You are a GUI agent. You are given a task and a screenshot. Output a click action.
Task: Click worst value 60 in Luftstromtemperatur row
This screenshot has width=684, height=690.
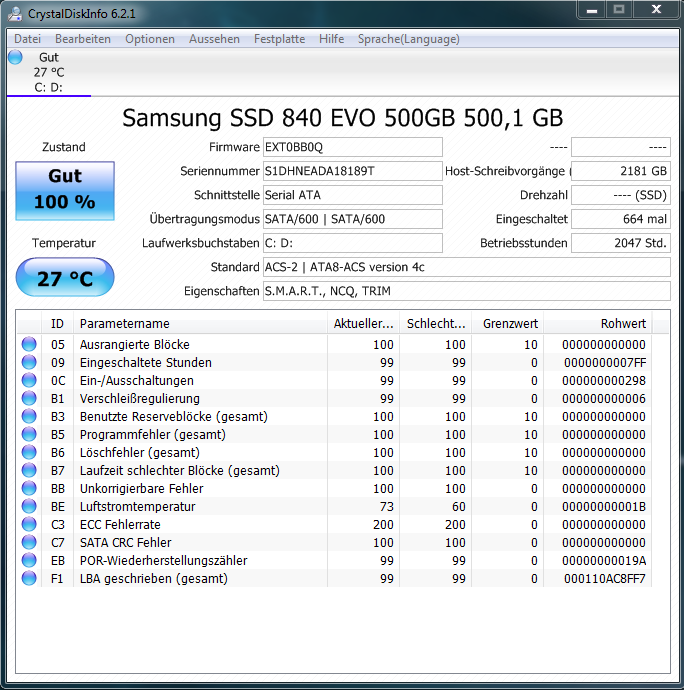click(459, 507)
